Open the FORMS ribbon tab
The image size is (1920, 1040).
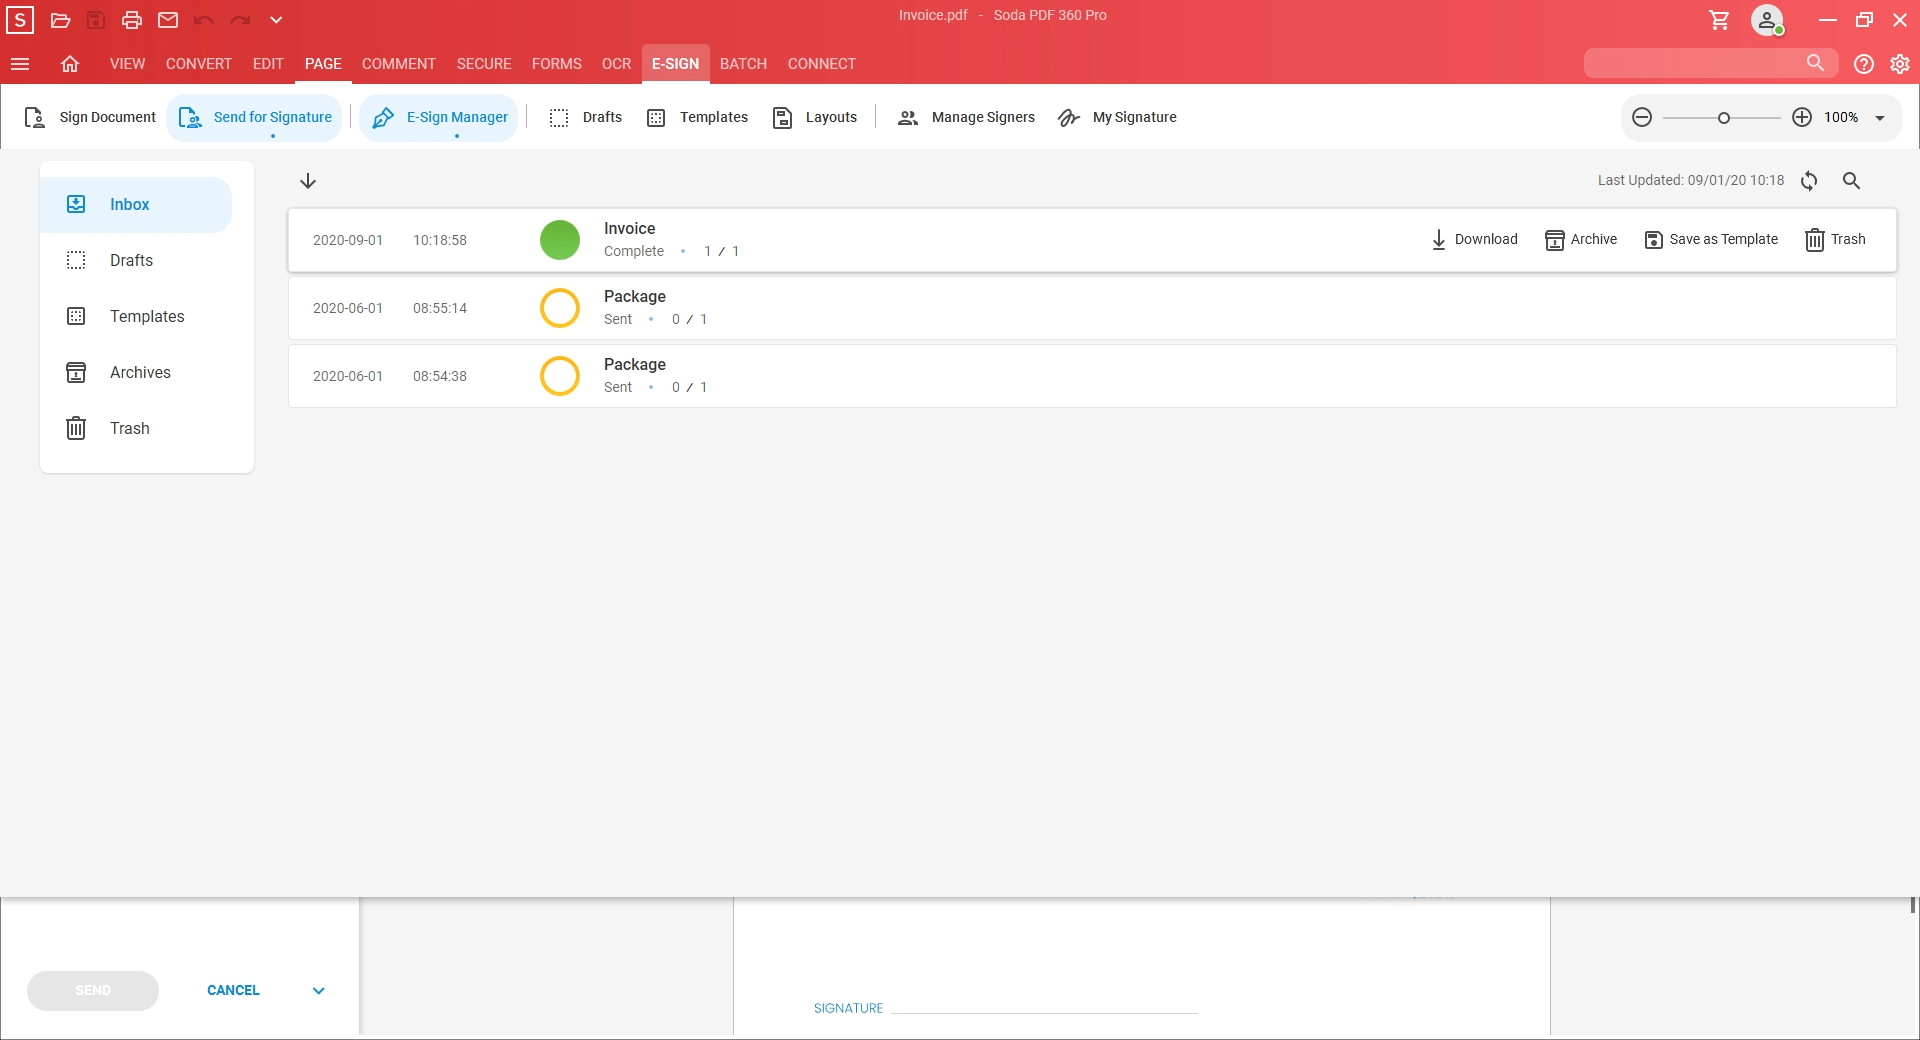click(x=557, y=64)
